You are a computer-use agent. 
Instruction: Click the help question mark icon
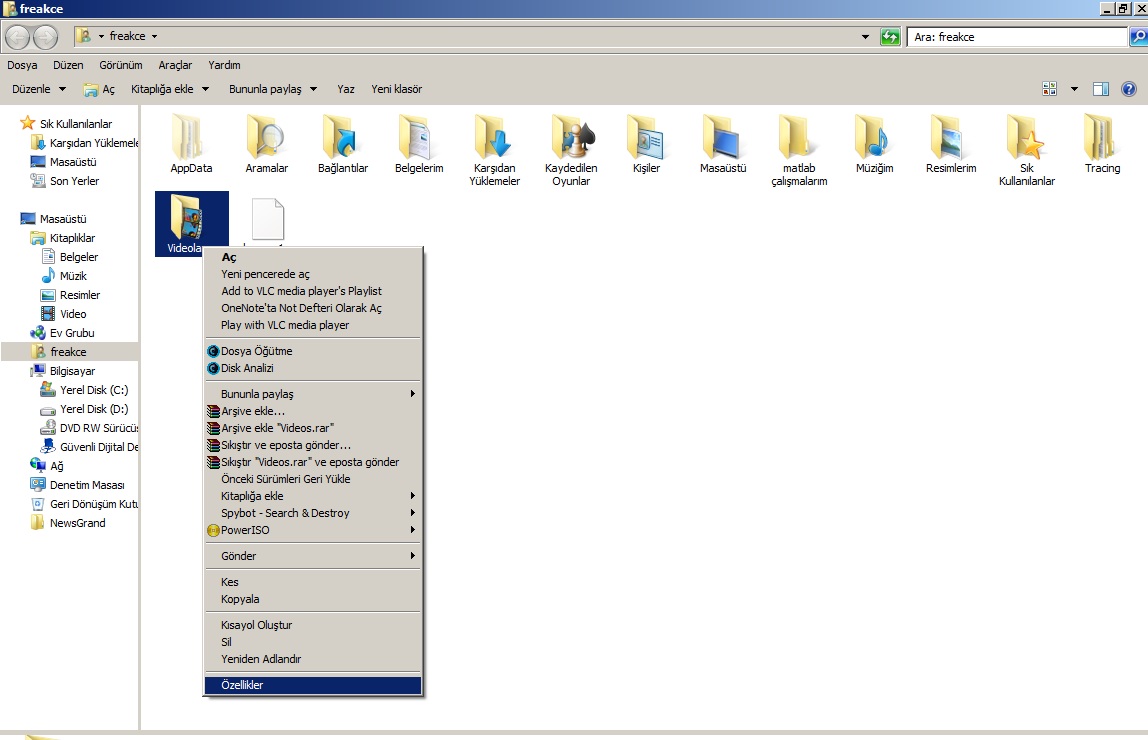pos(1129,89)
